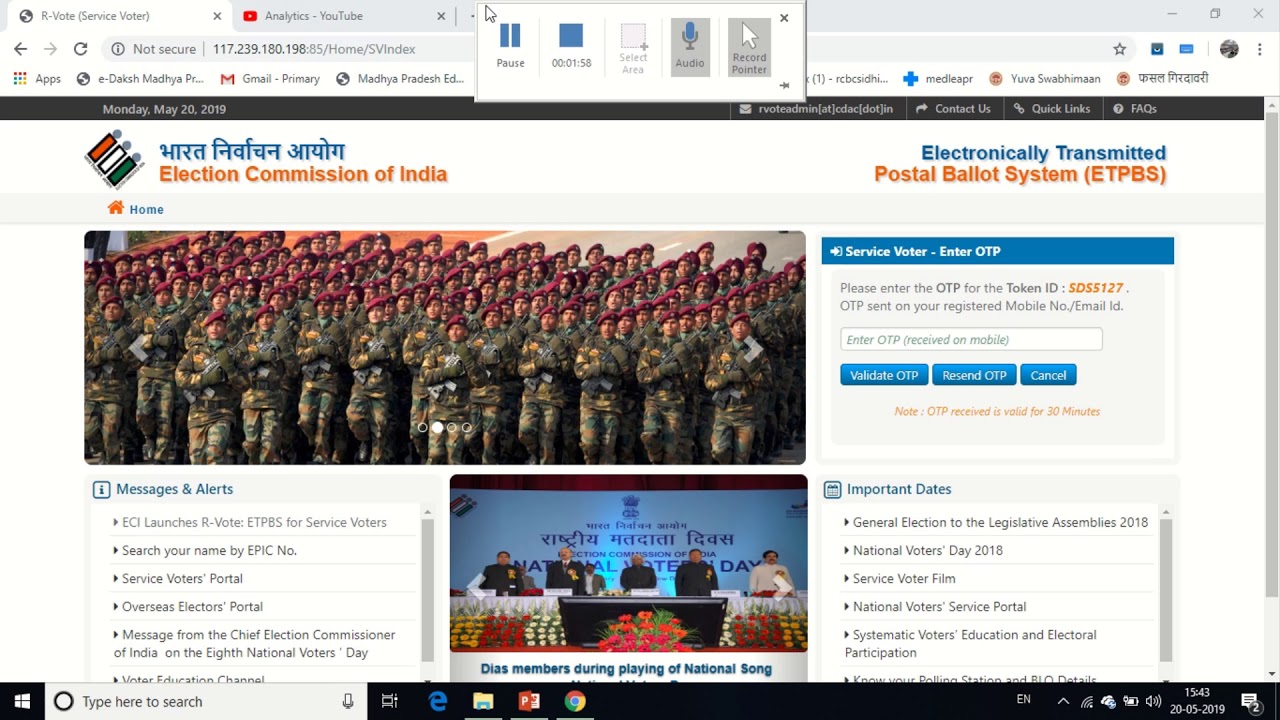This screenshot has width=1280, height=720.
Task: Reload the page with the refresh icon
Action: pyautogui.click(x=81, y=49)
